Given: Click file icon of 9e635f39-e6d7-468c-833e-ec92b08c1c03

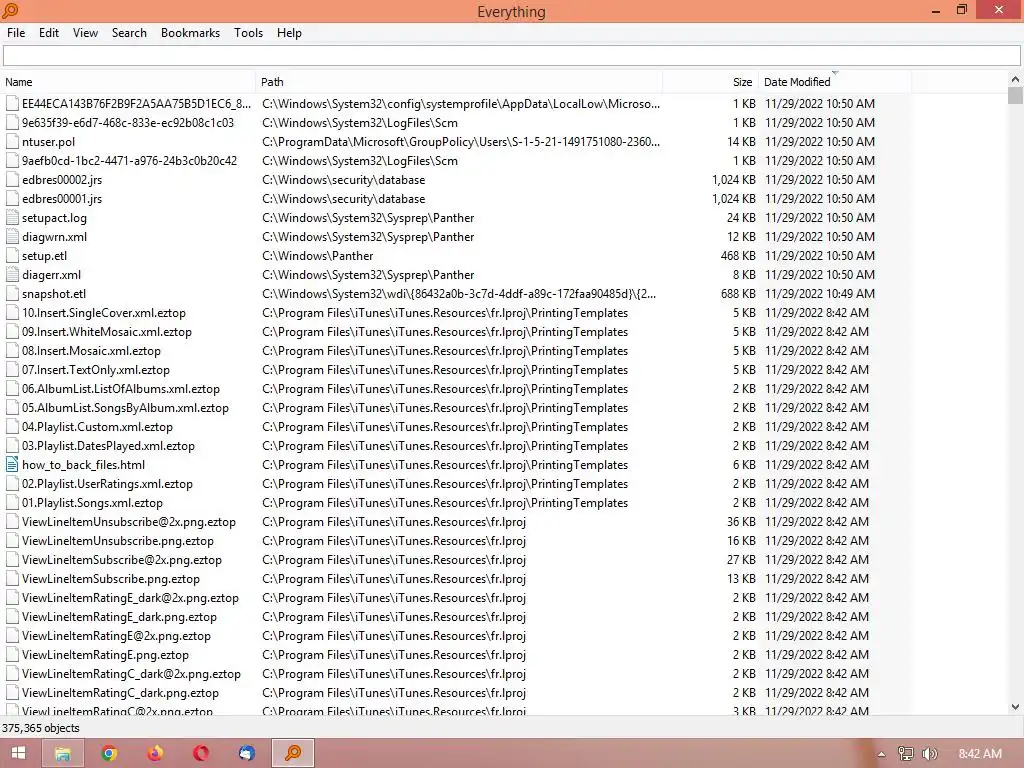Looking at the screenshot, I should click(x=12, y=123).
